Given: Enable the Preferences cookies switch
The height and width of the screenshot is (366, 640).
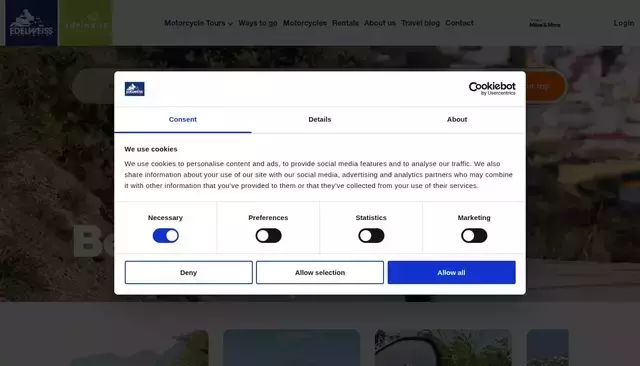Looking at the screenshot, I should point(269,235).
